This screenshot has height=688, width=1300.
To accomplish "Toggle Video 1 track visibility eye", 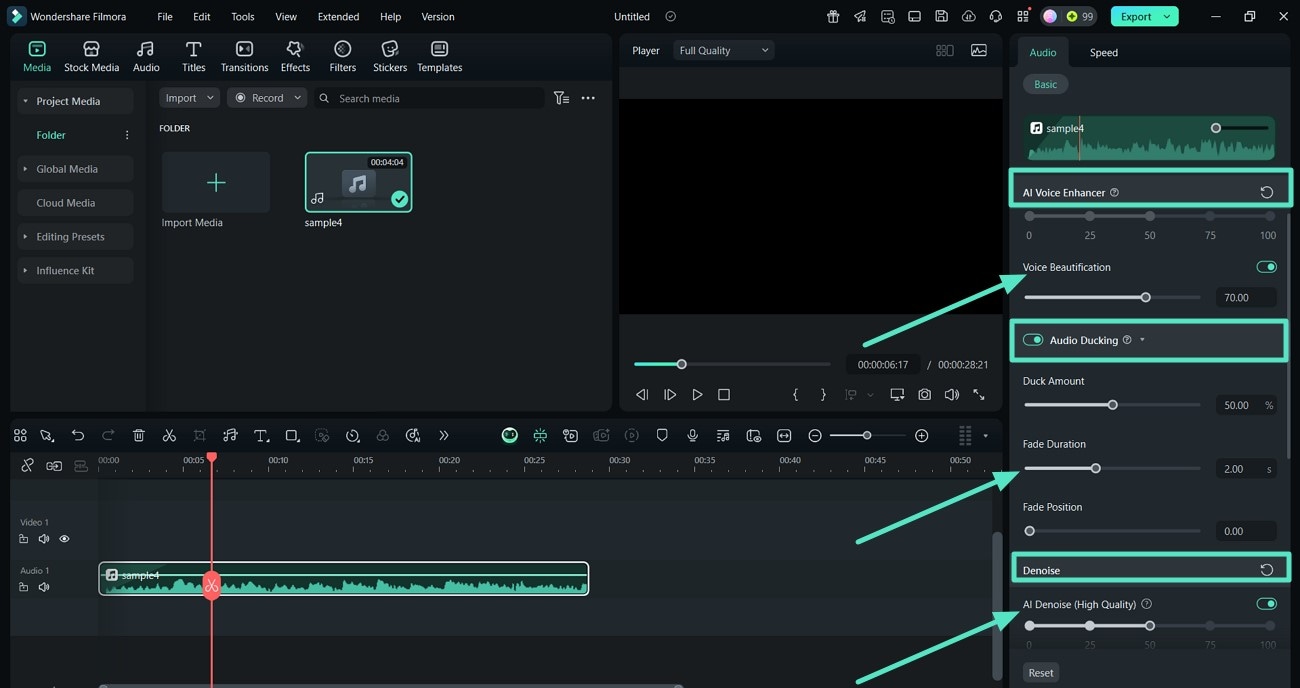I will point(64,539).
